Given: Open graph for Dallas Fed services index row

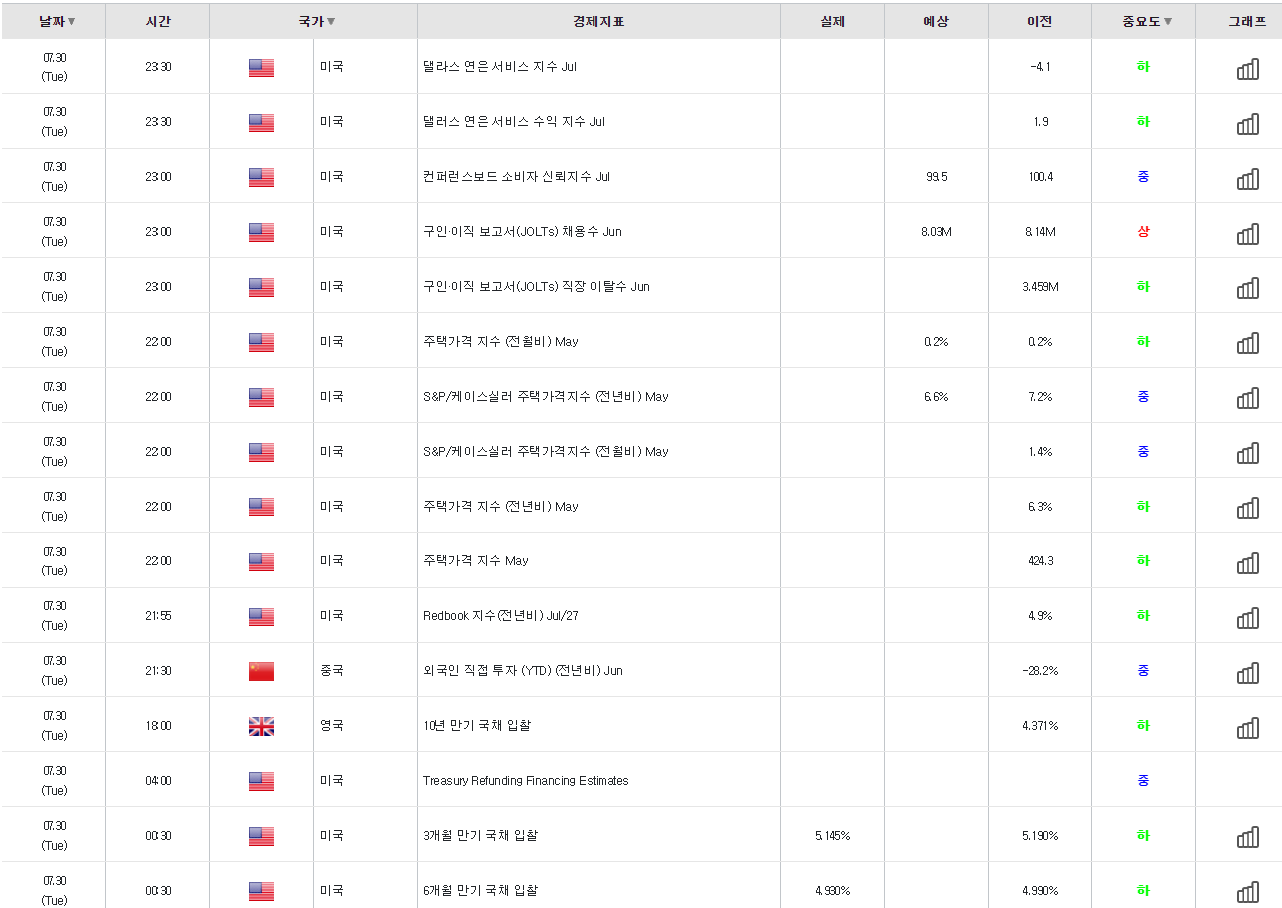Looking at the screenshot, I should point(1247,68).
